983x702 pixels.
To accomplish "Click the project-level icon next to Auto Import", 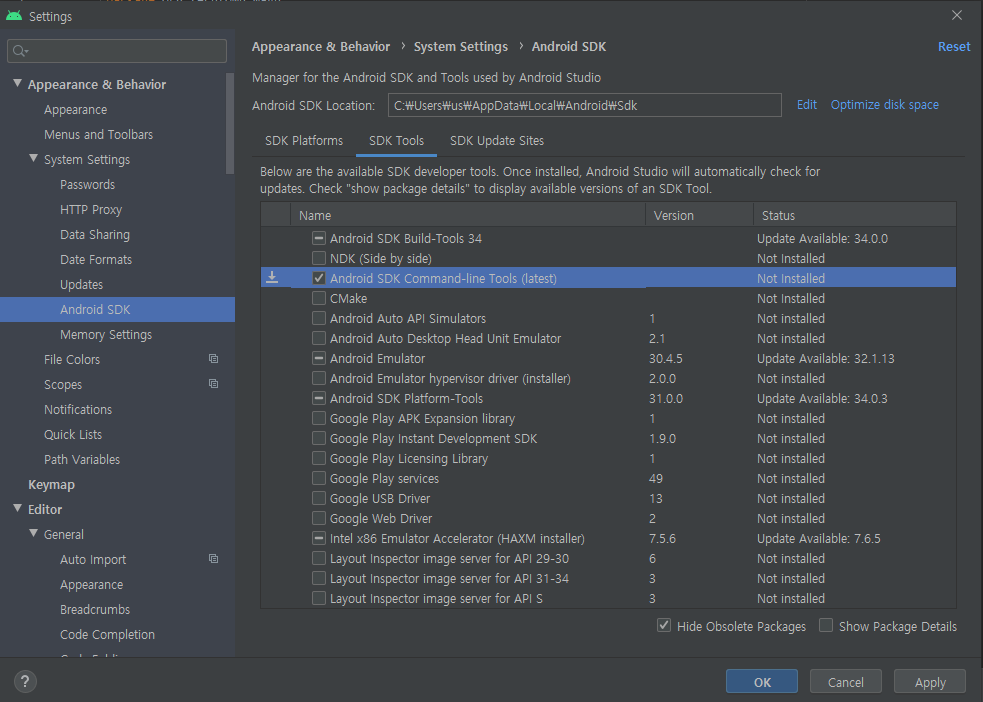I will (213, 558).
